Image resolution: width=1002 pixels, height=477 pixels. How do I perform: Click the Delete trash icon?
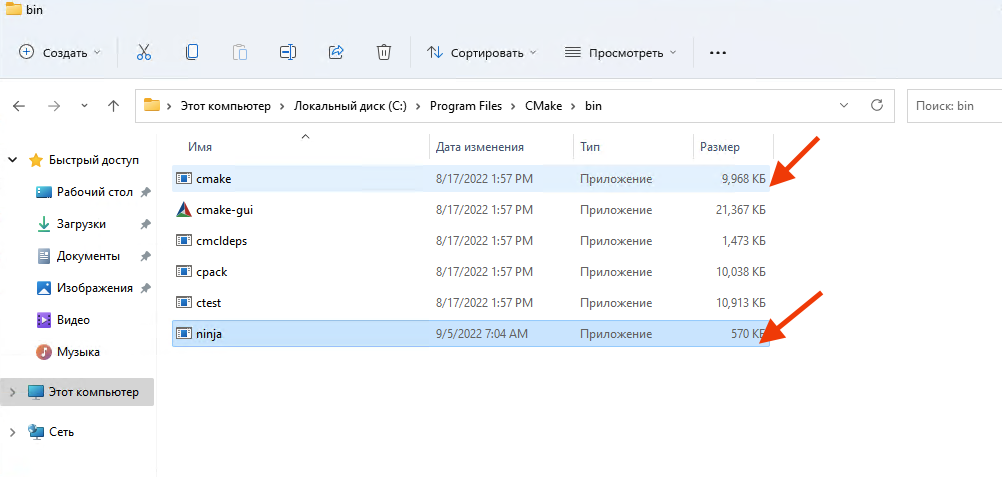coord(383,52)
